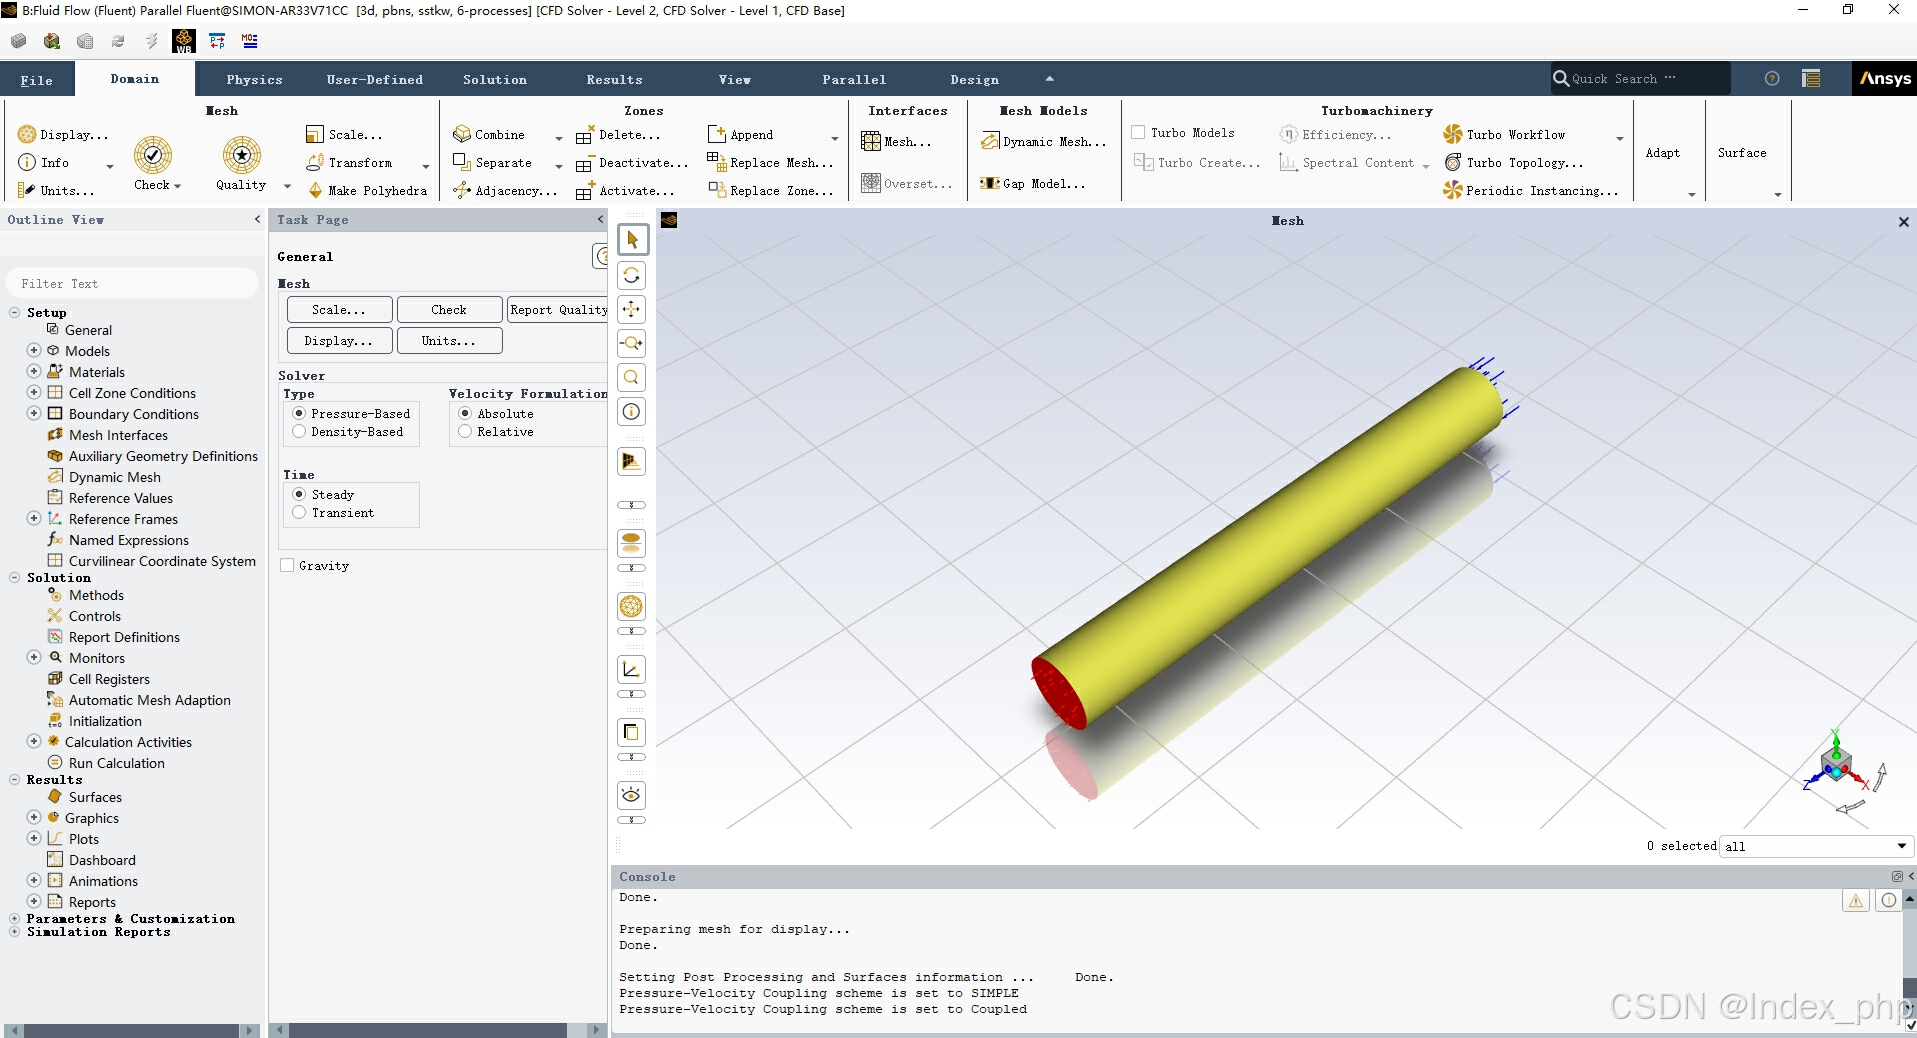Click the help question mark icon
Viewport: 1917px width, 1038px height.
(1772, 79)
